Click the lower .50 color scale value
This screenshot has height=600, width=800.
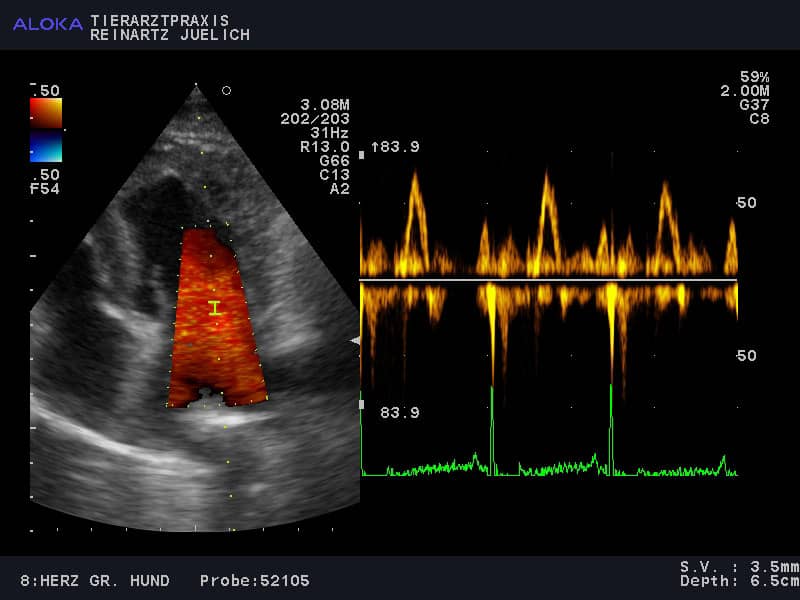(x=45, y=174)
